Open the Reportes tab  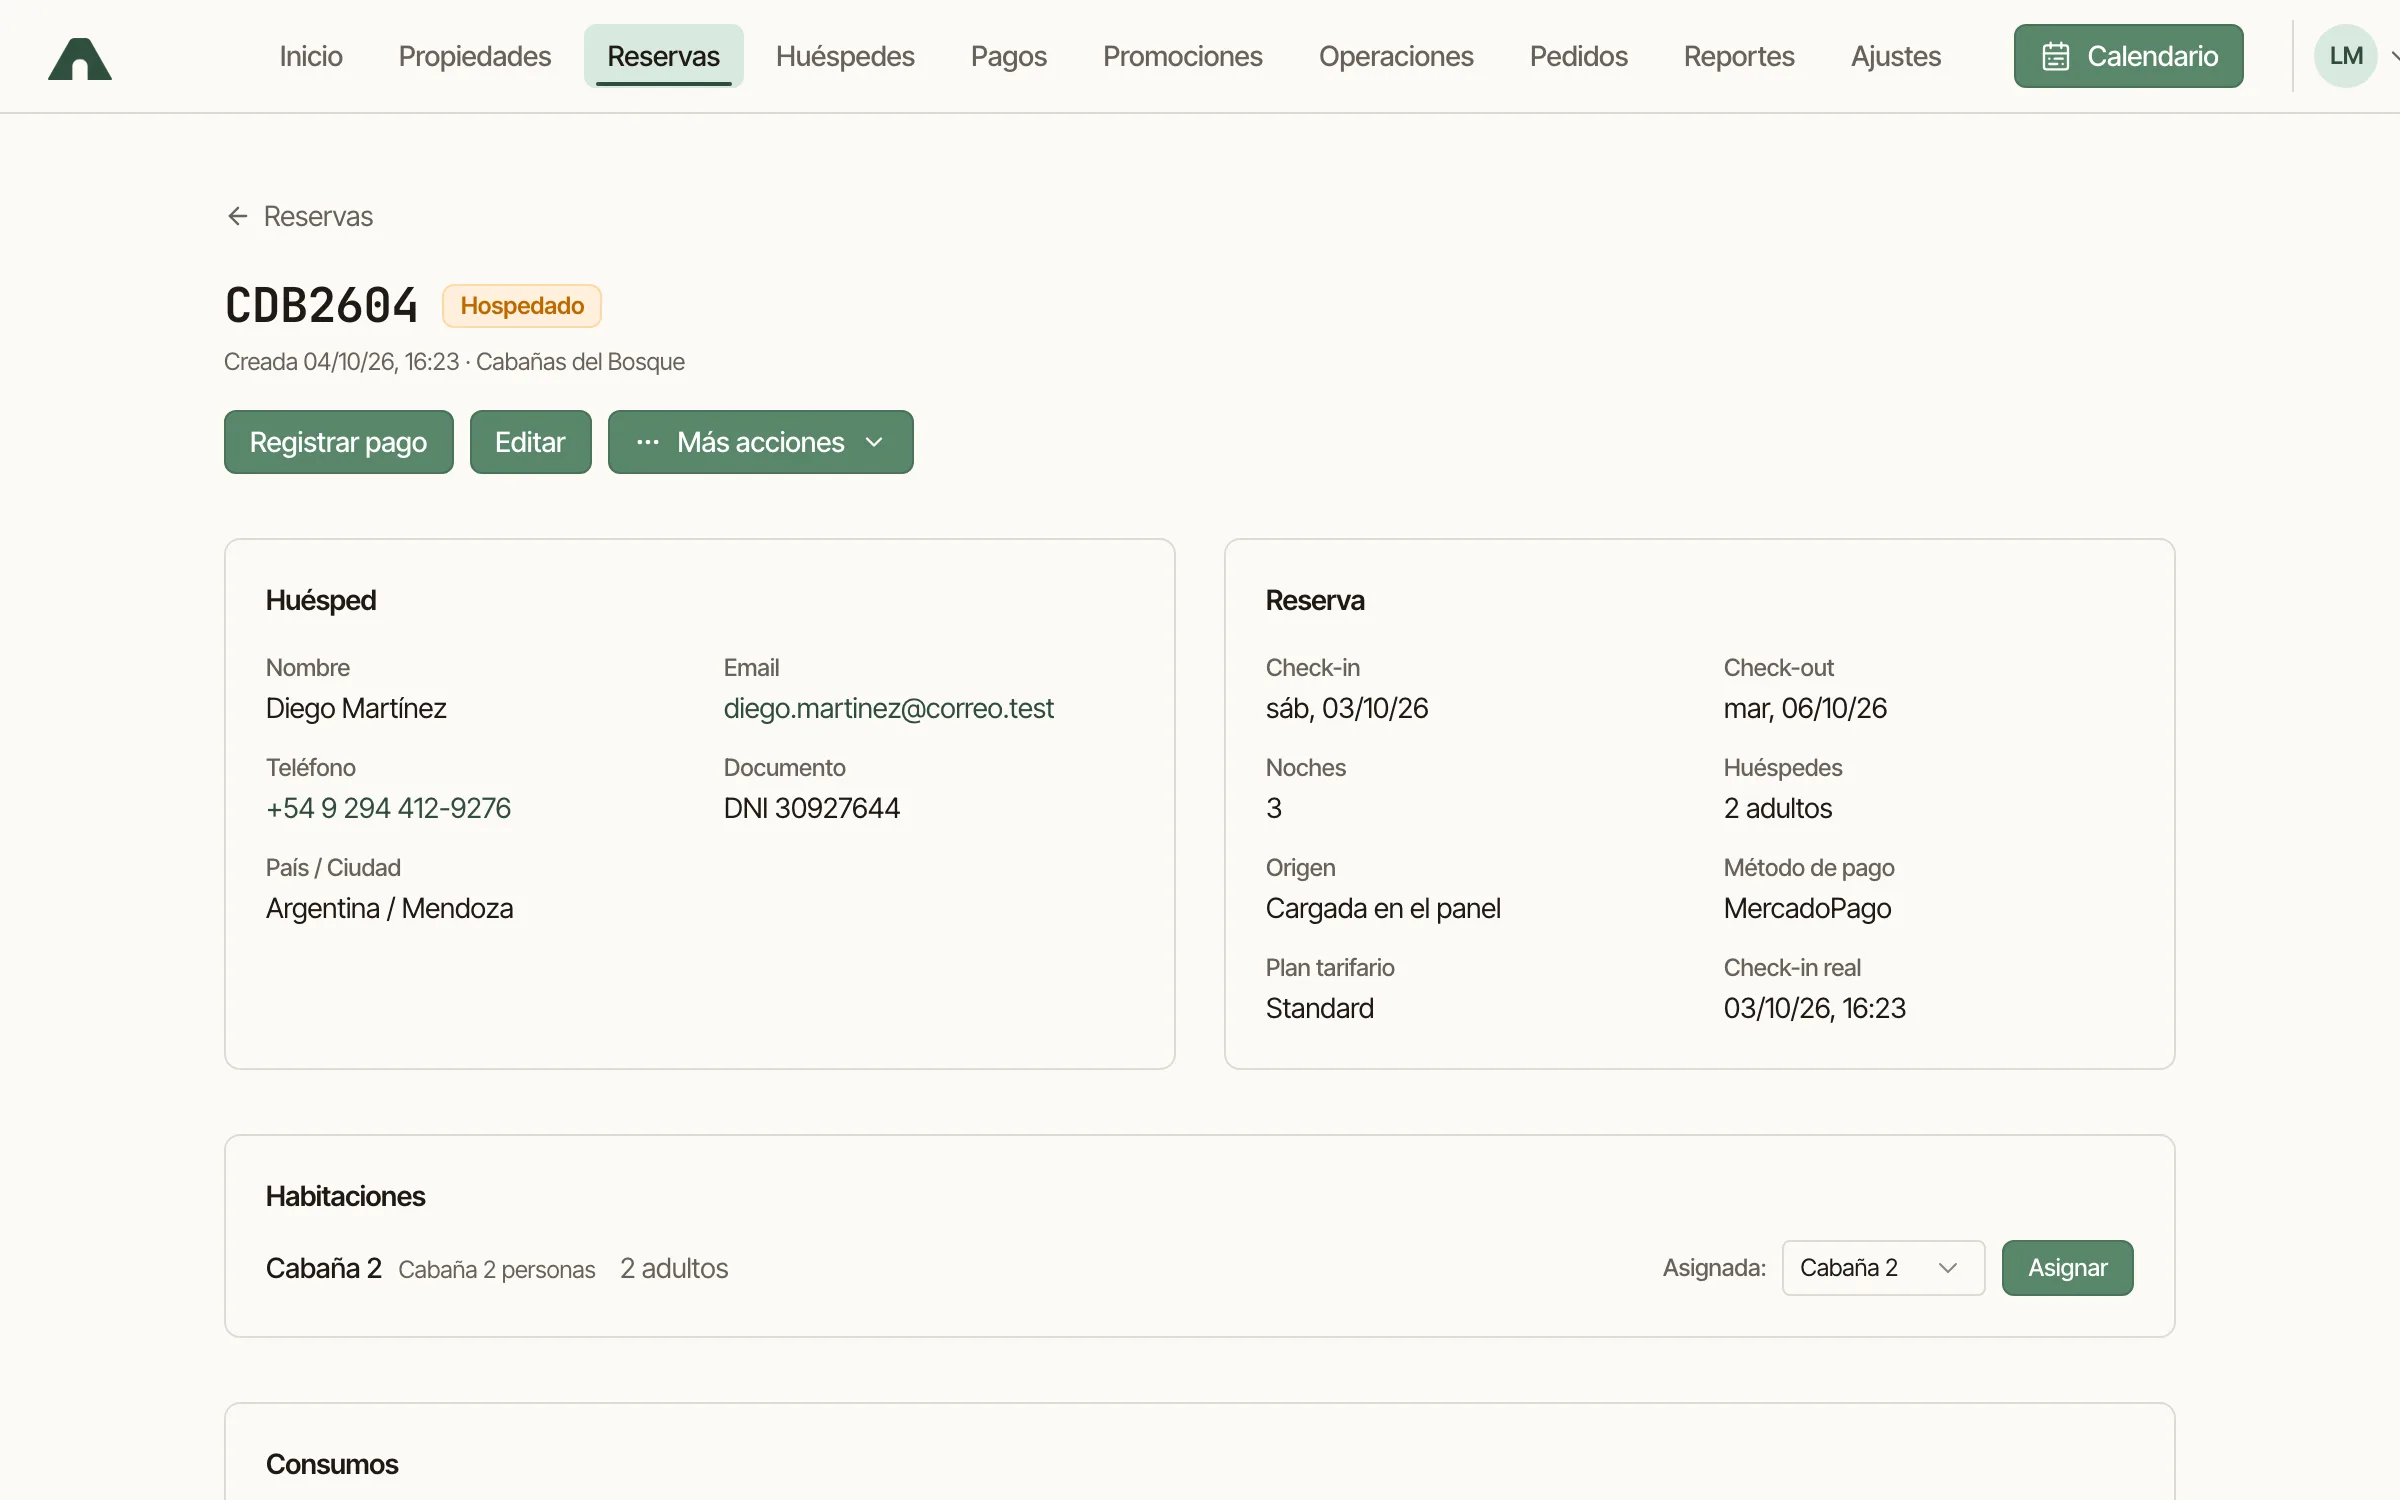tap(1739, 56)
